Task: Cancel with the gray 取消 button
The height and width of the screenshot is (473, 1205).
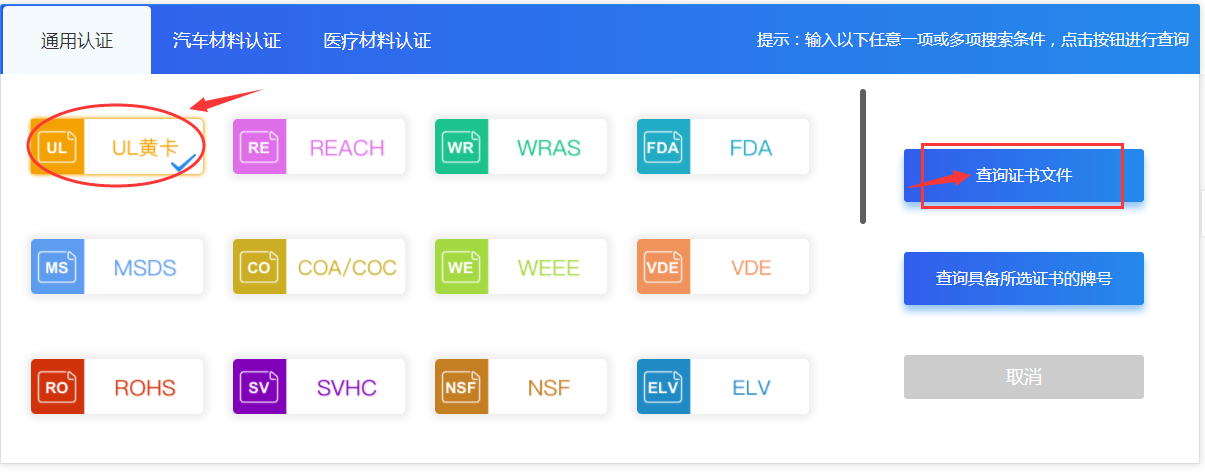Action: pyautogui.click(x=1023, y=377)
